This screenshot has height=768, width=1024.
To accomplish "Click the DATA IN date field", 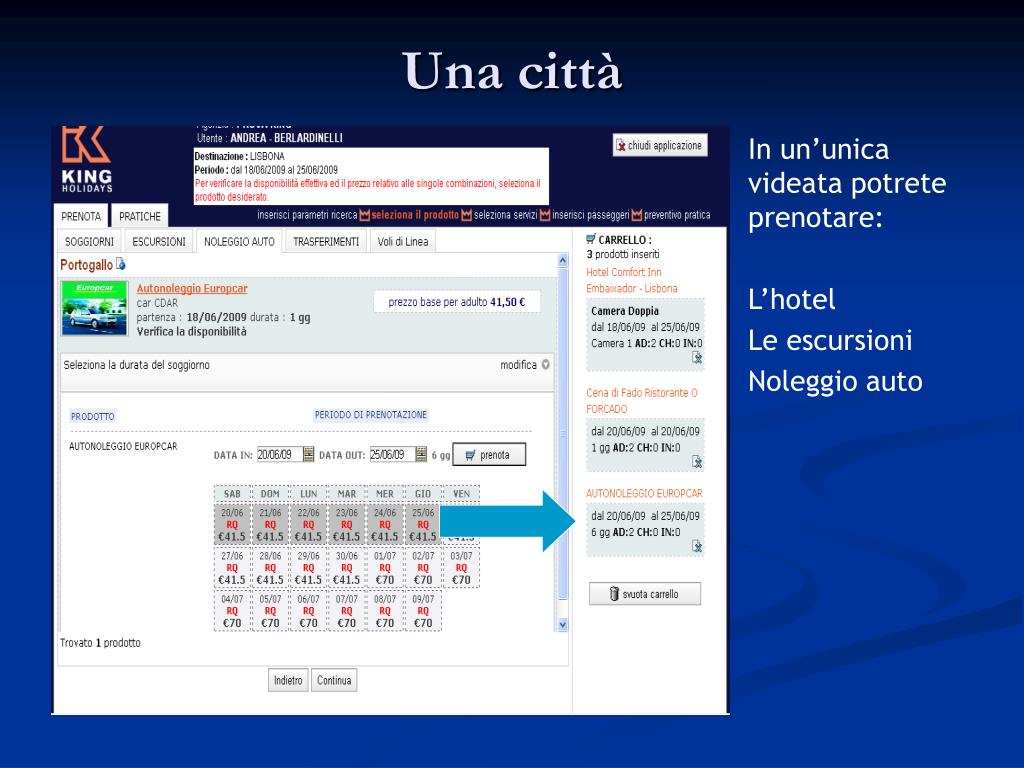I will 279,454.
